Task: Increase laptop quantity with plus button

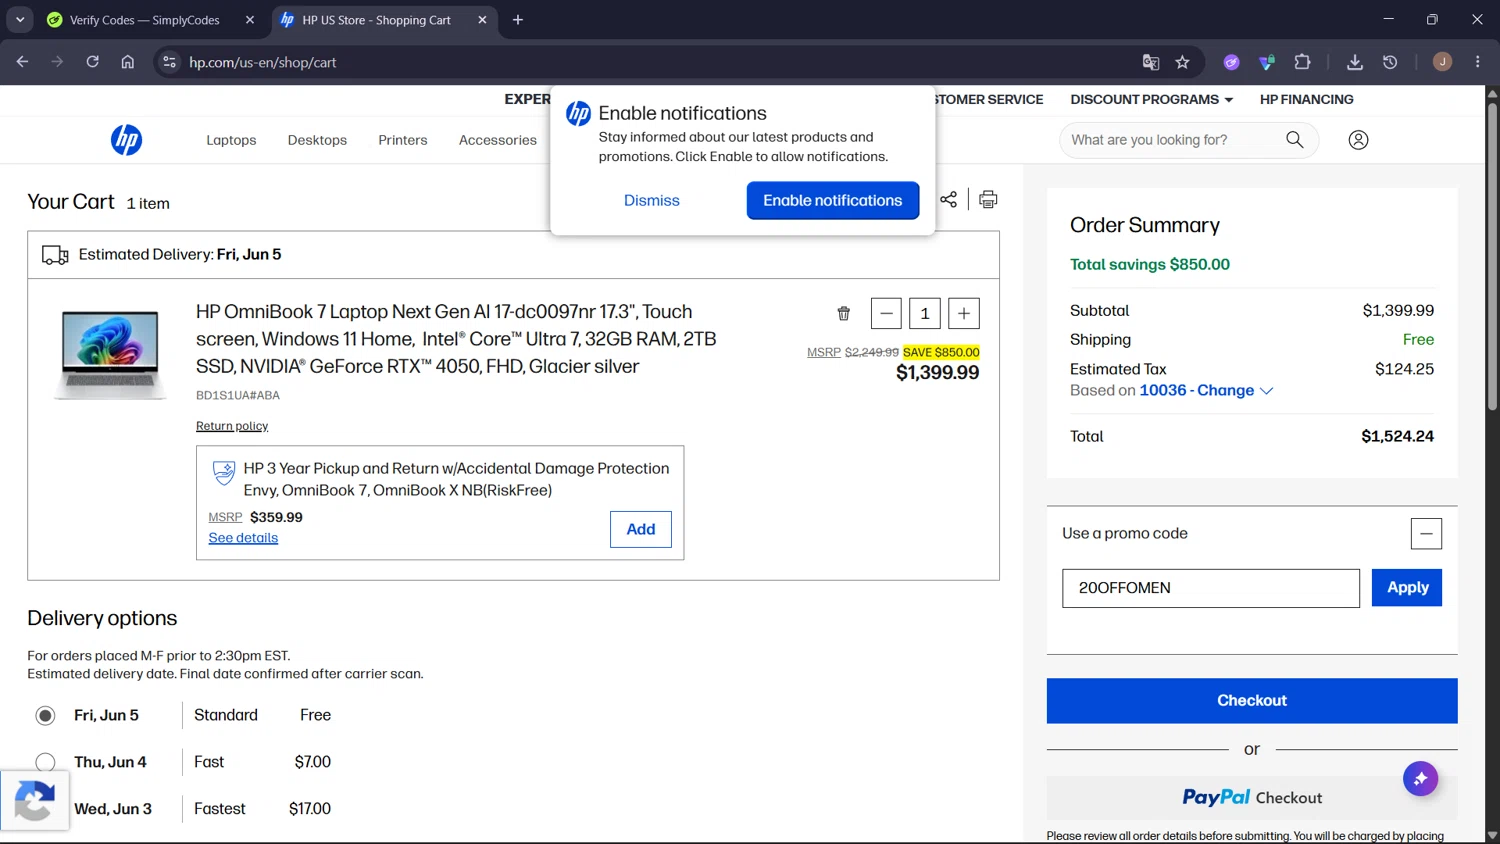Action: [x=964, y=314]
